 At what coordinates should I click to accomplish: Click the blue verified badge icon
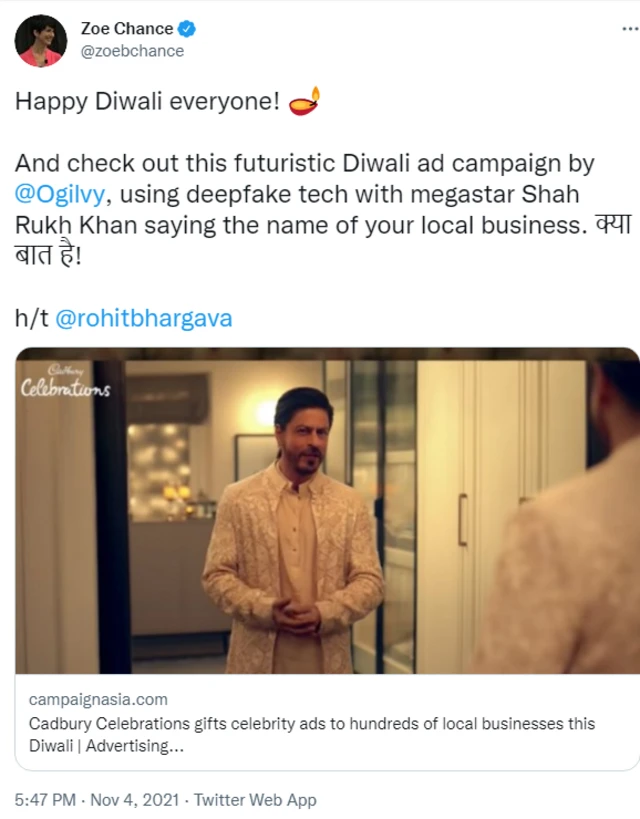click(x=187, y=29)
